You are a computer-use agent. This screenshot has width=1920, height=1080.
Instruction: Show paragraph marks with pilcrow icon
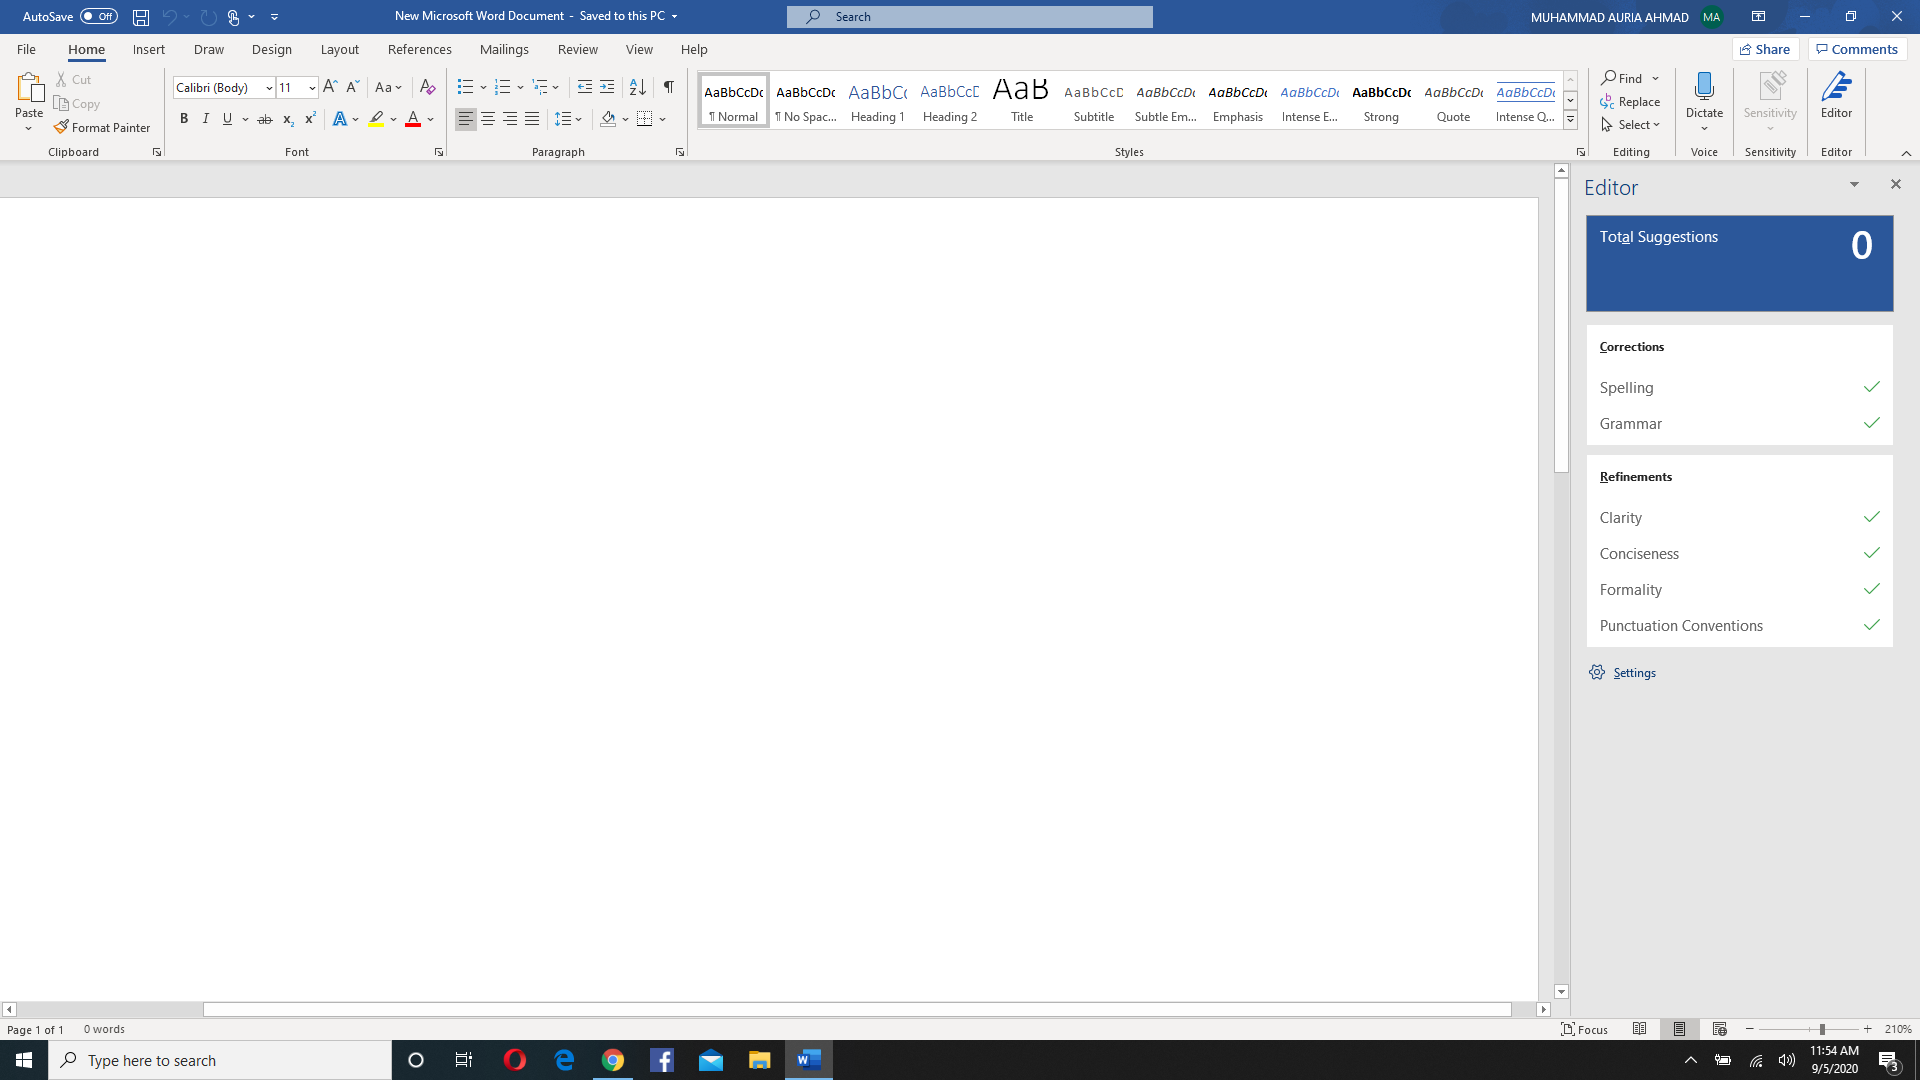pos(668,87)
